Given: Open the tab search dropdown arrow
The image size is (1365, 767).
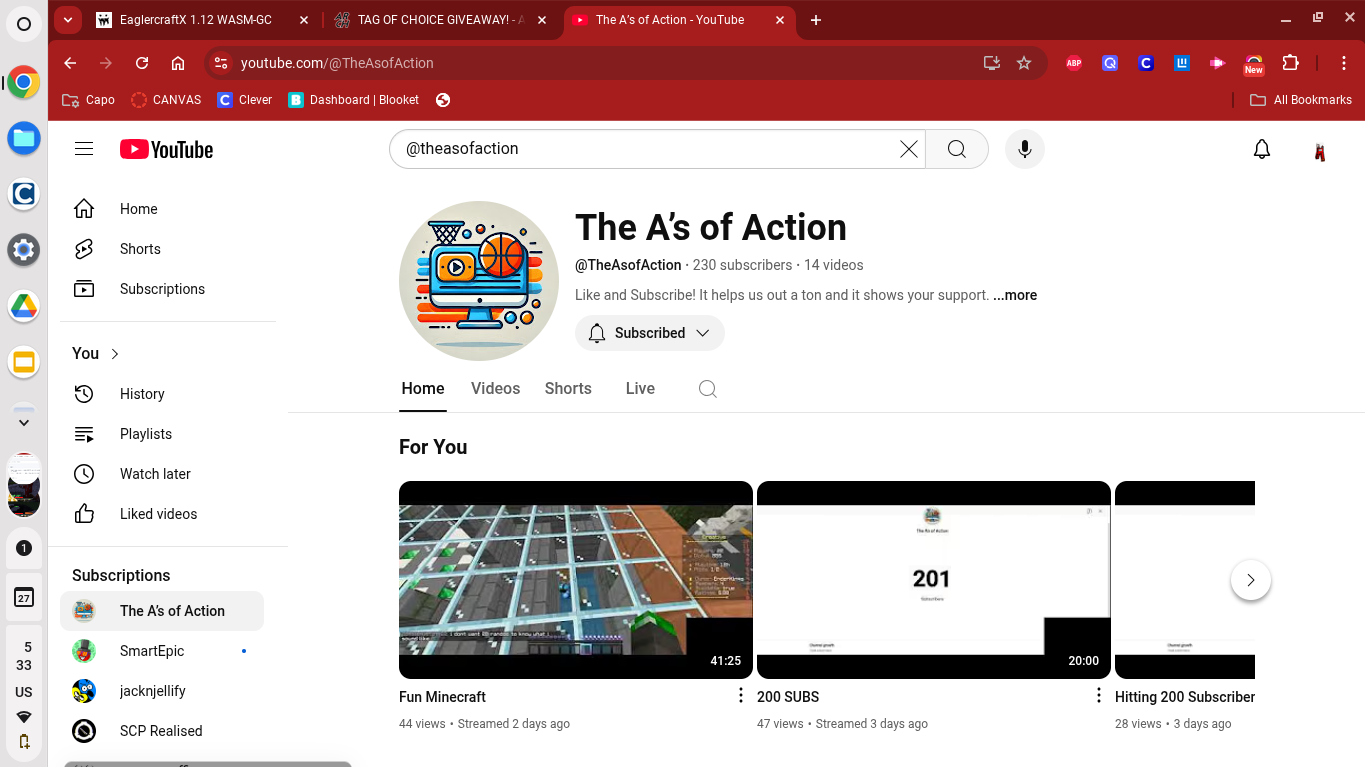Looking at the screenshot, I should [x=67, y=20].
